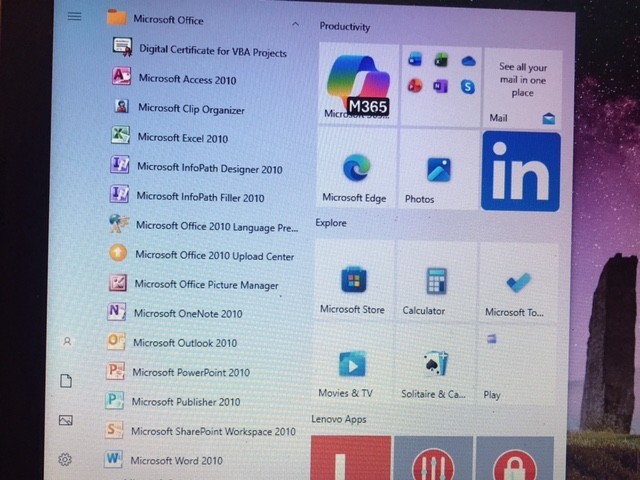Launch Microsoft Word 2010 icon
The image size is (640, 480).
pyautogui.click(x=113, y=459)
